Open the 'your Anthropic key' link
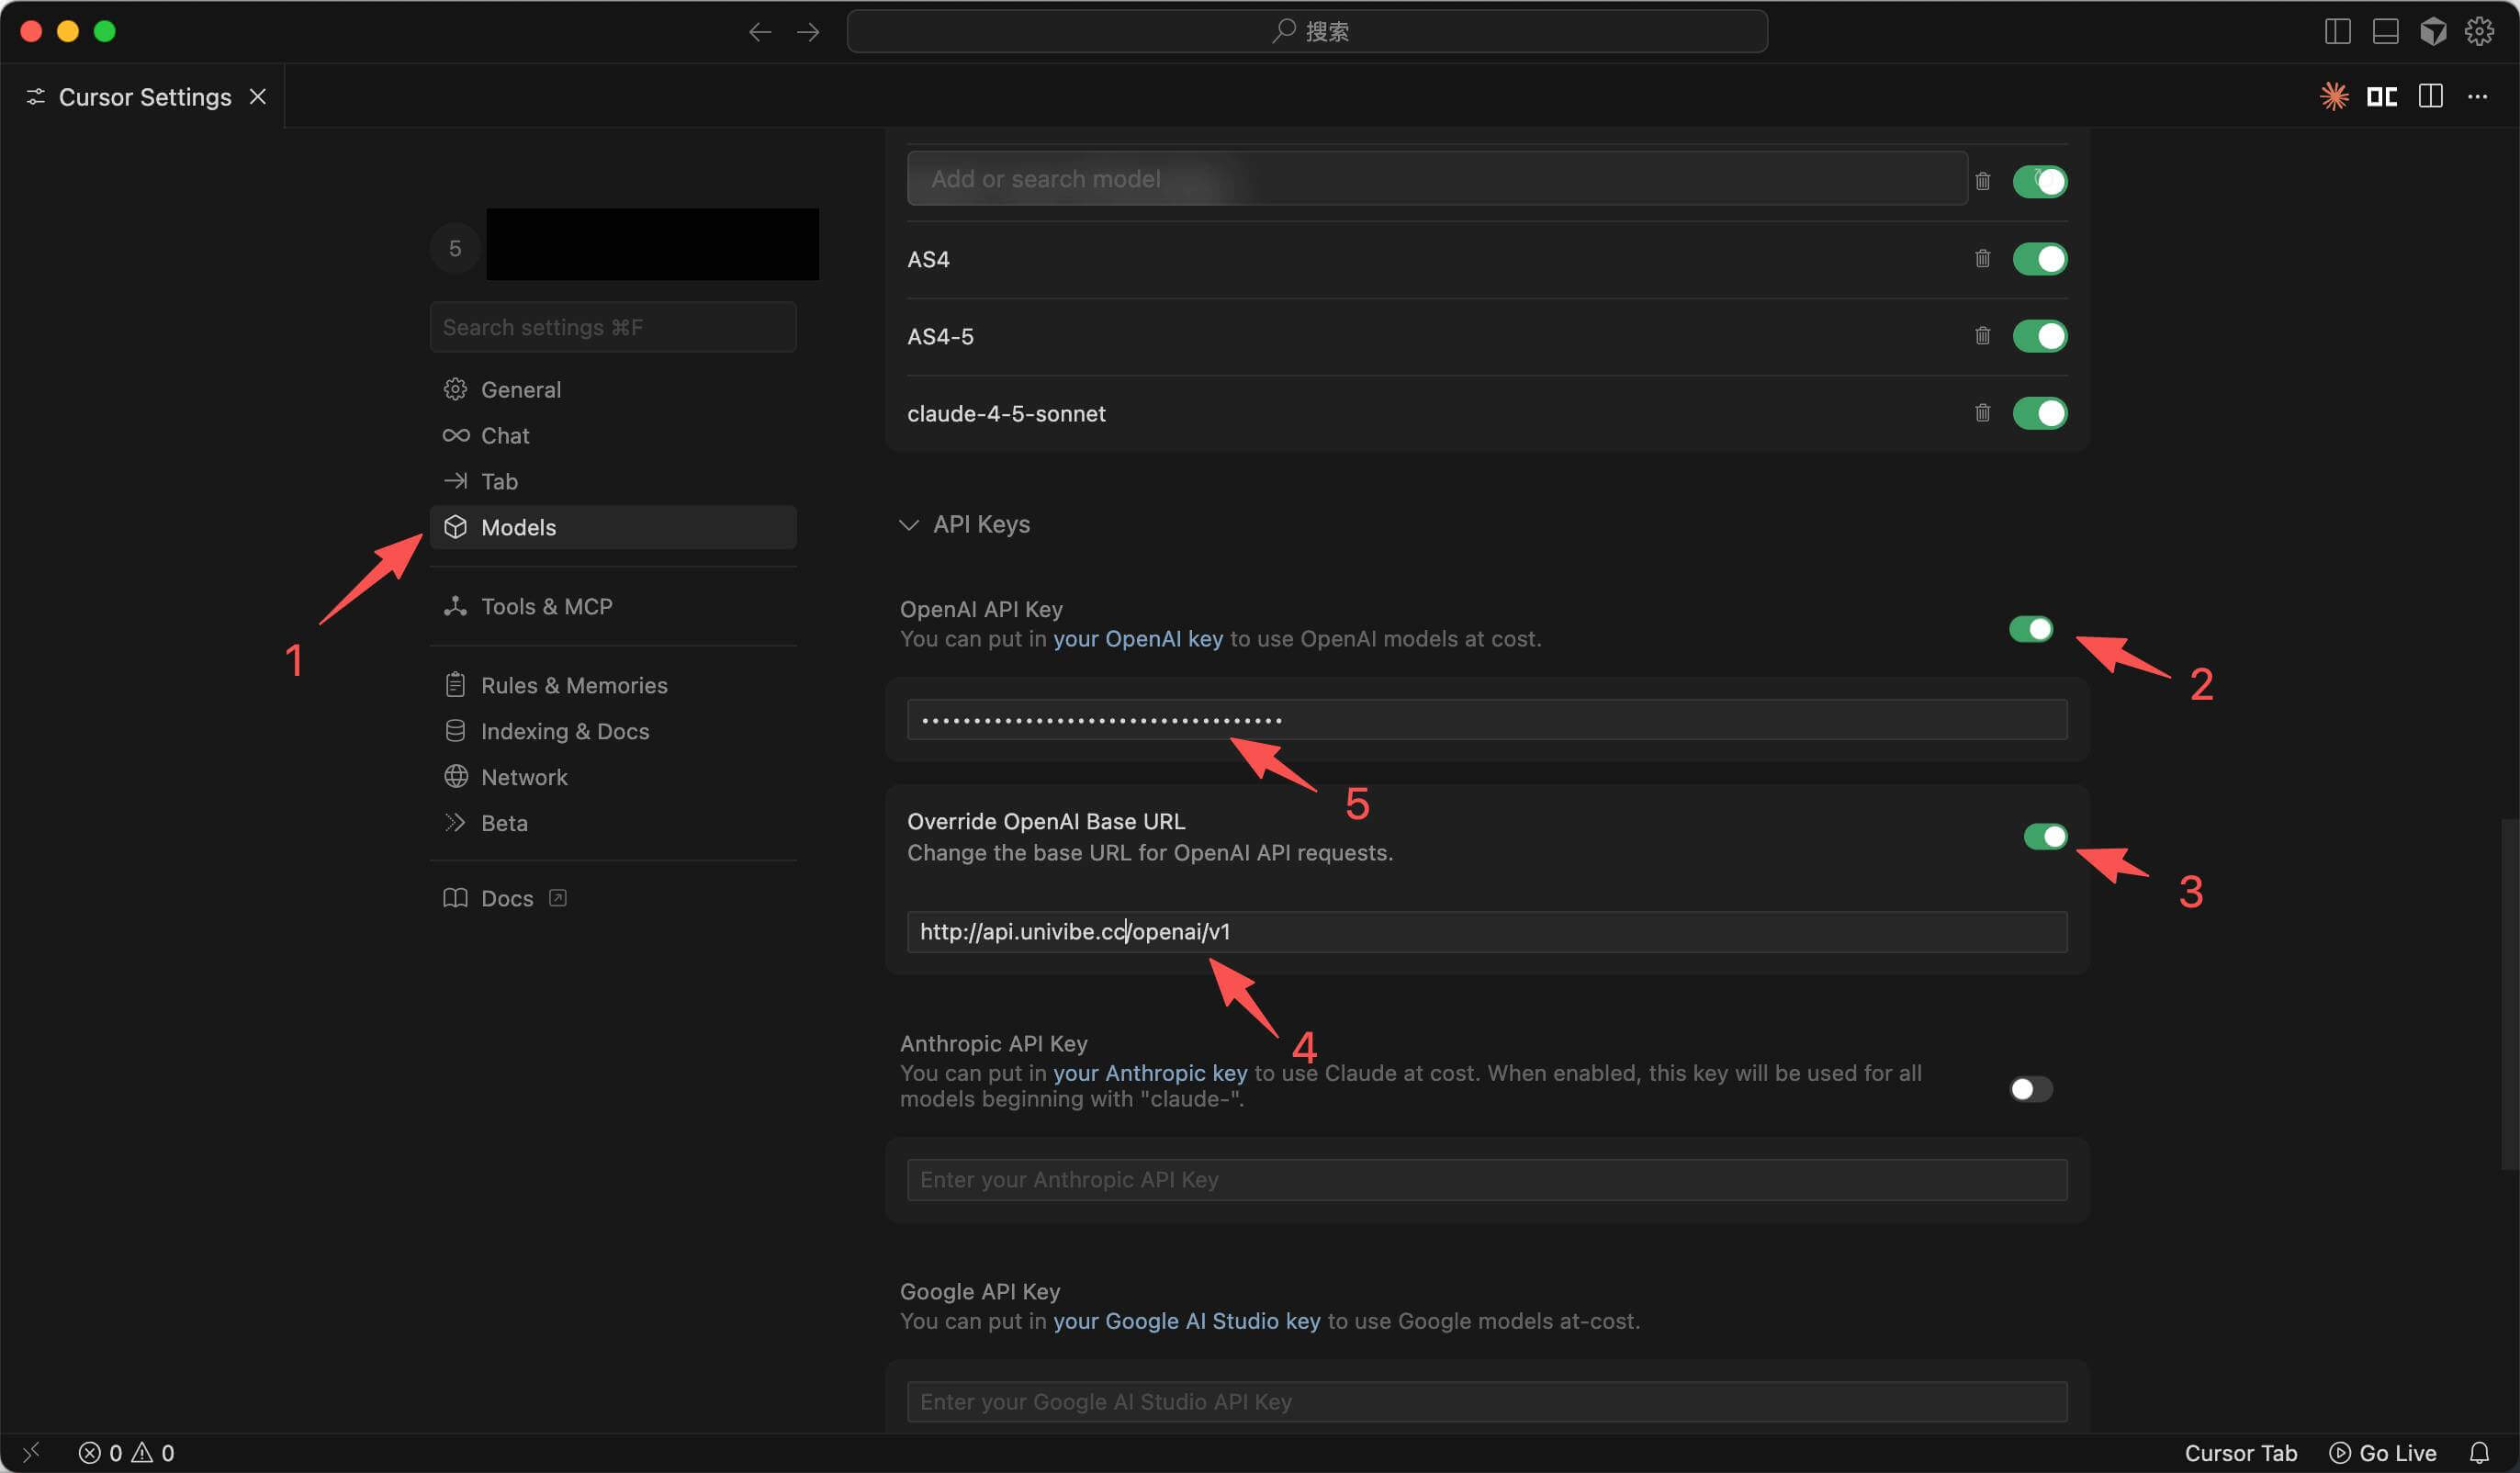2520x1473 pixels. click(x=1149, y=1073)
